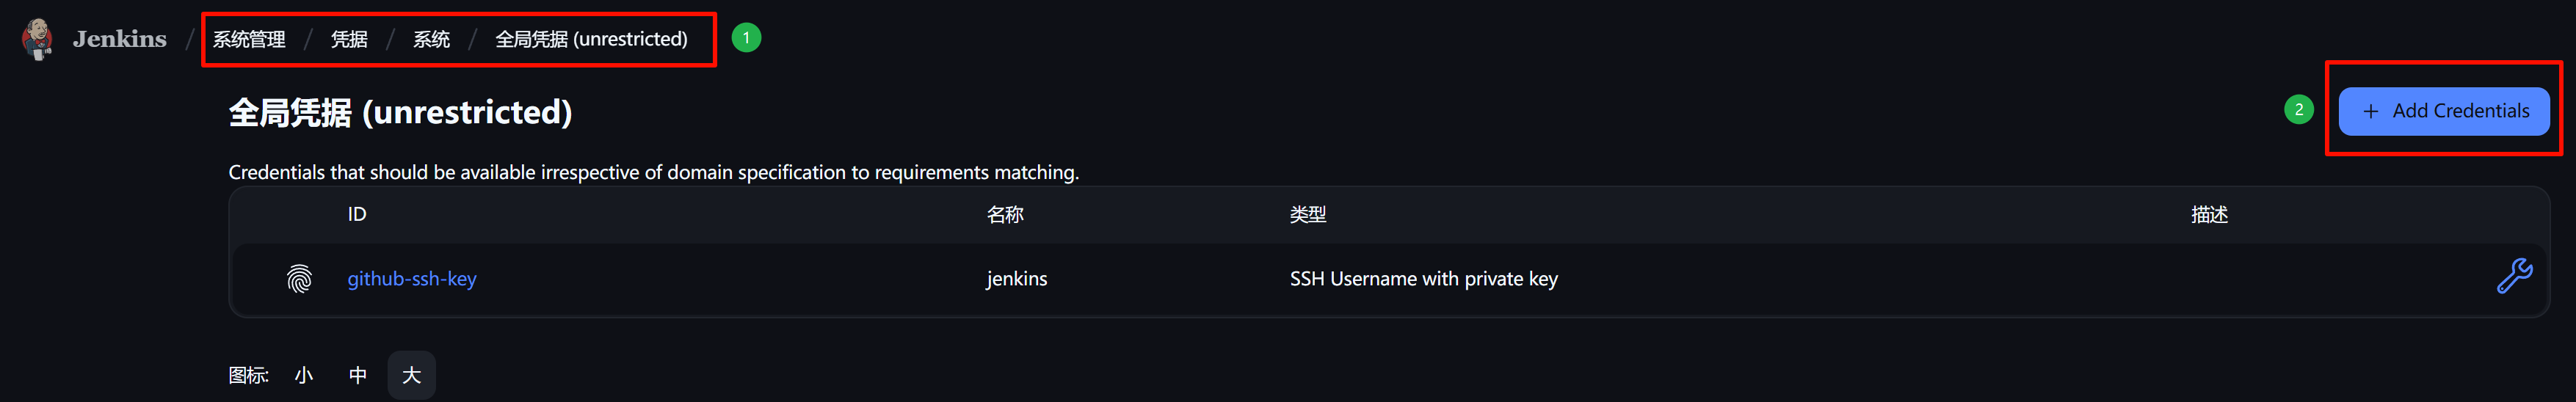This screenshot has width=2576, height=402.
Task: Click the green circle marker numbered 1
Action: pyautogui.click(x=746, y=38)
